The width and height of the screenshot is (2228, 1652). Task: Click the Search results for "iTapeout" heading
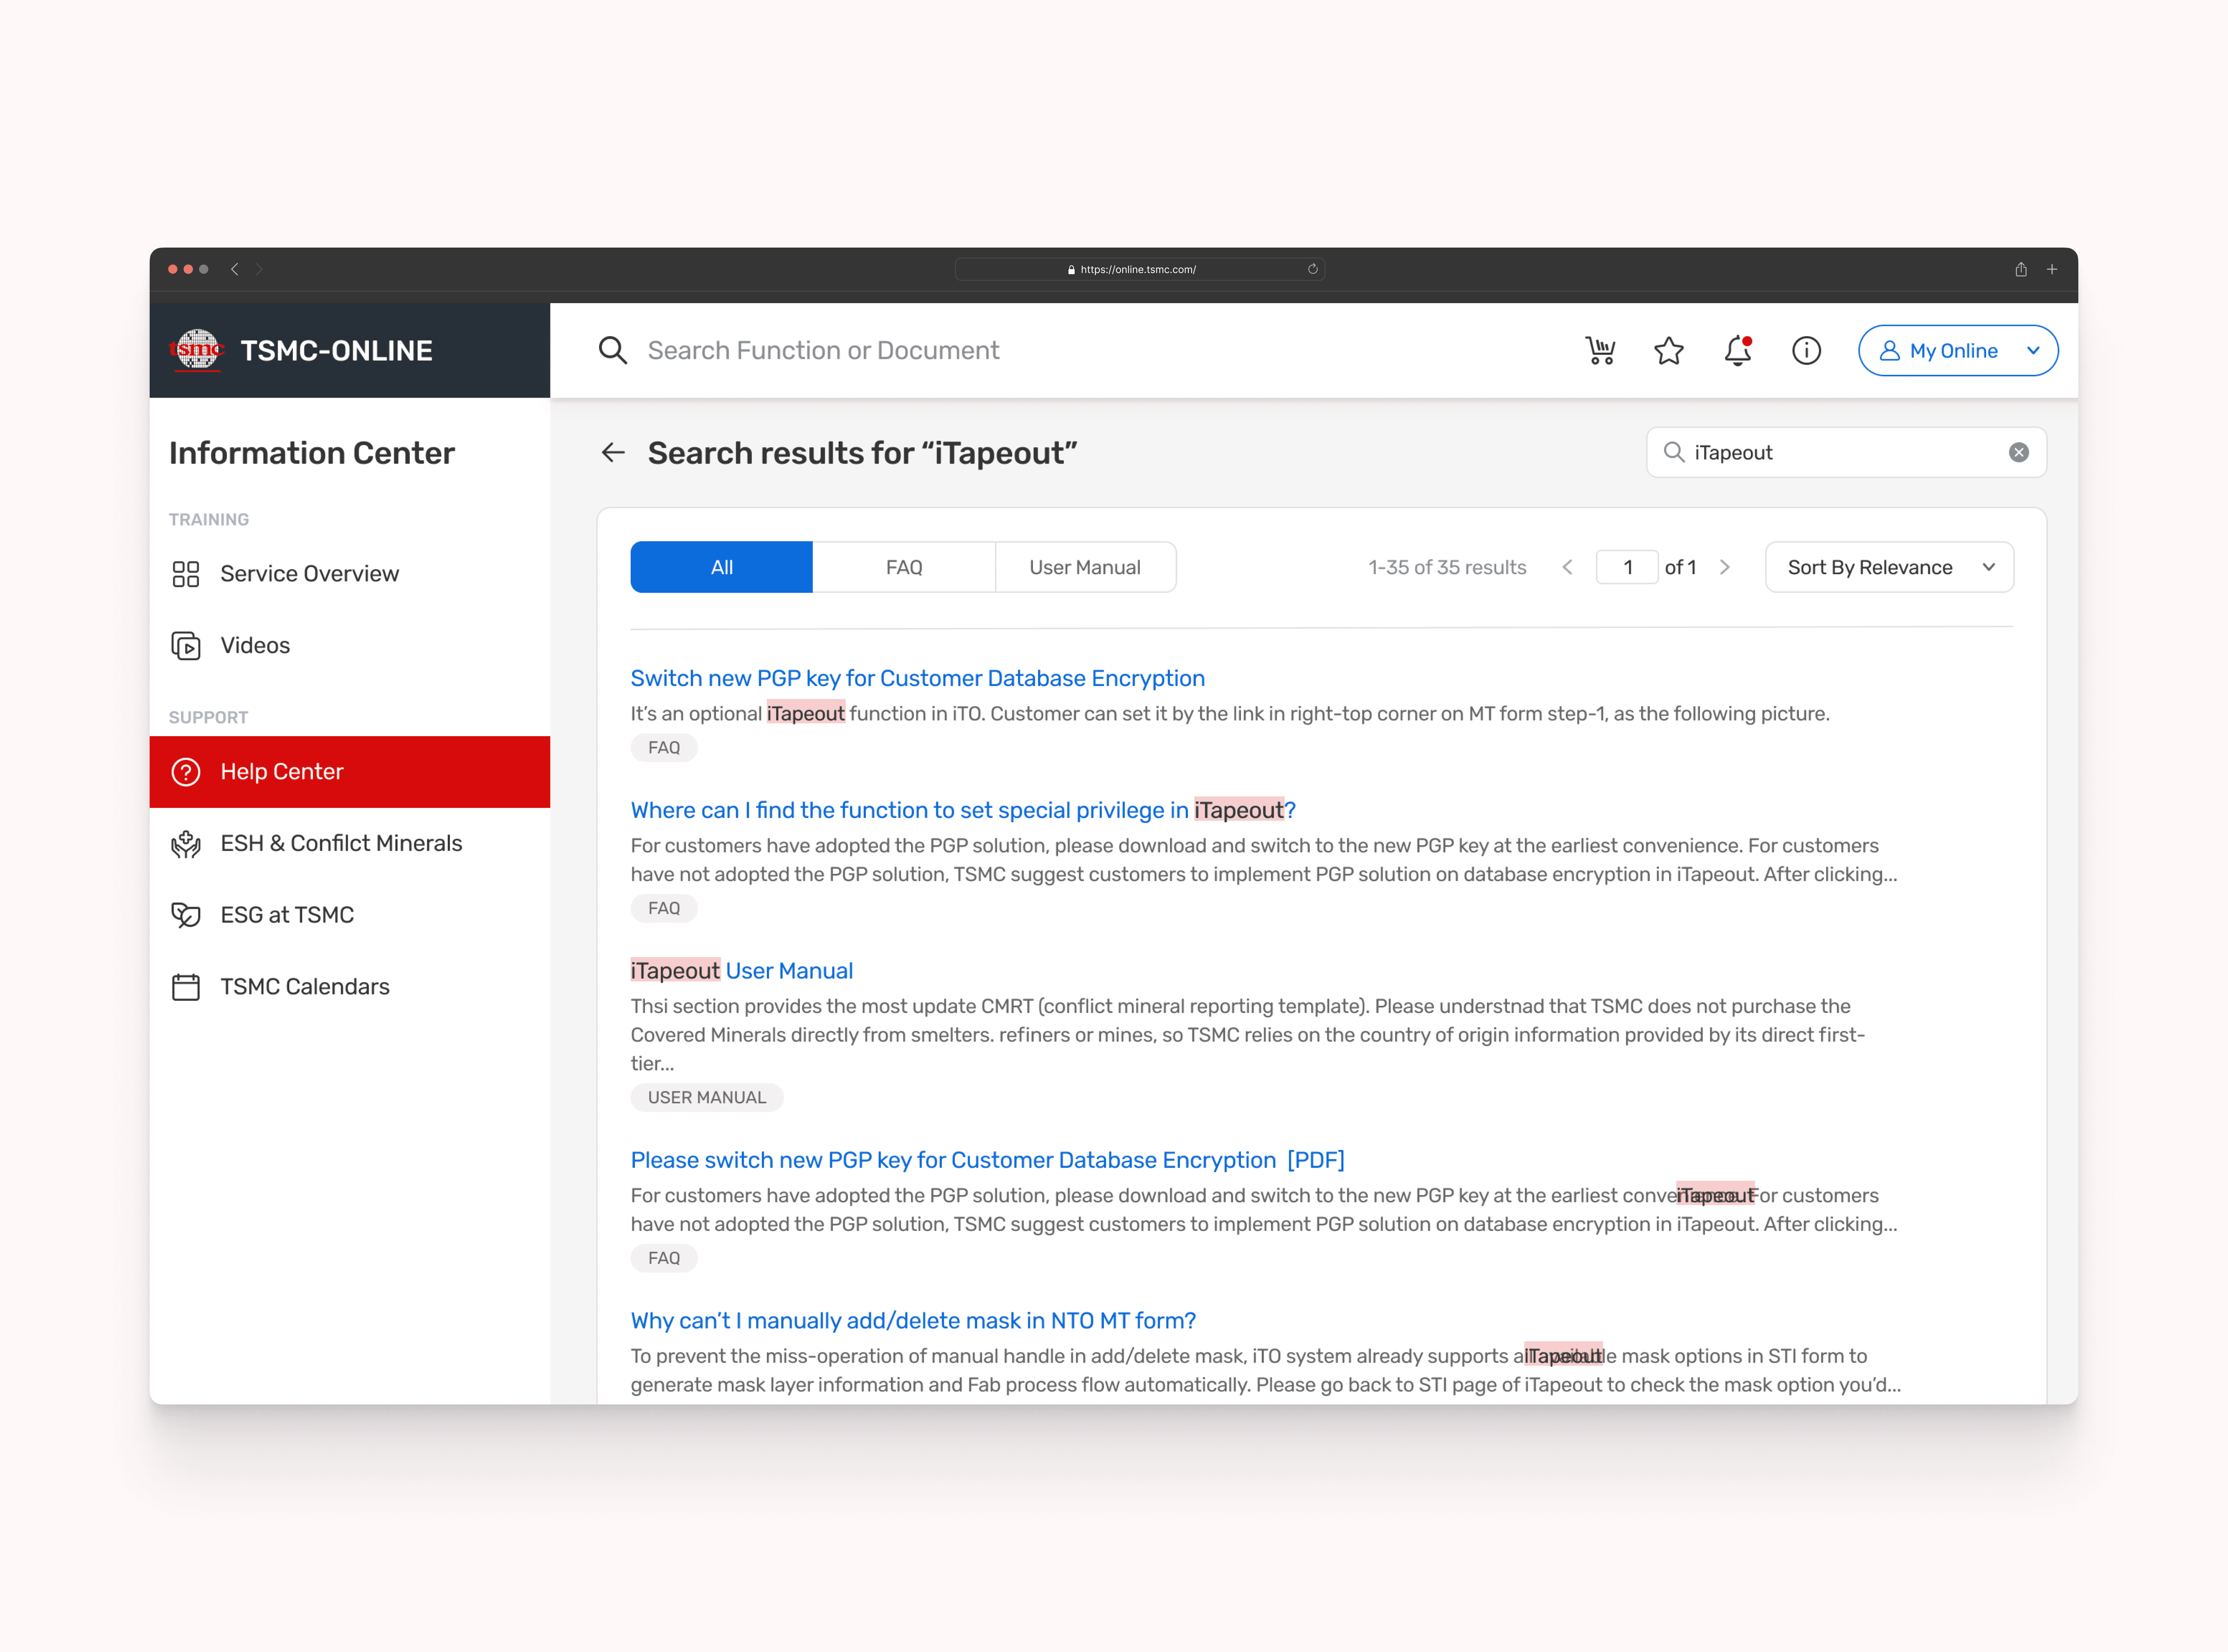862,453
